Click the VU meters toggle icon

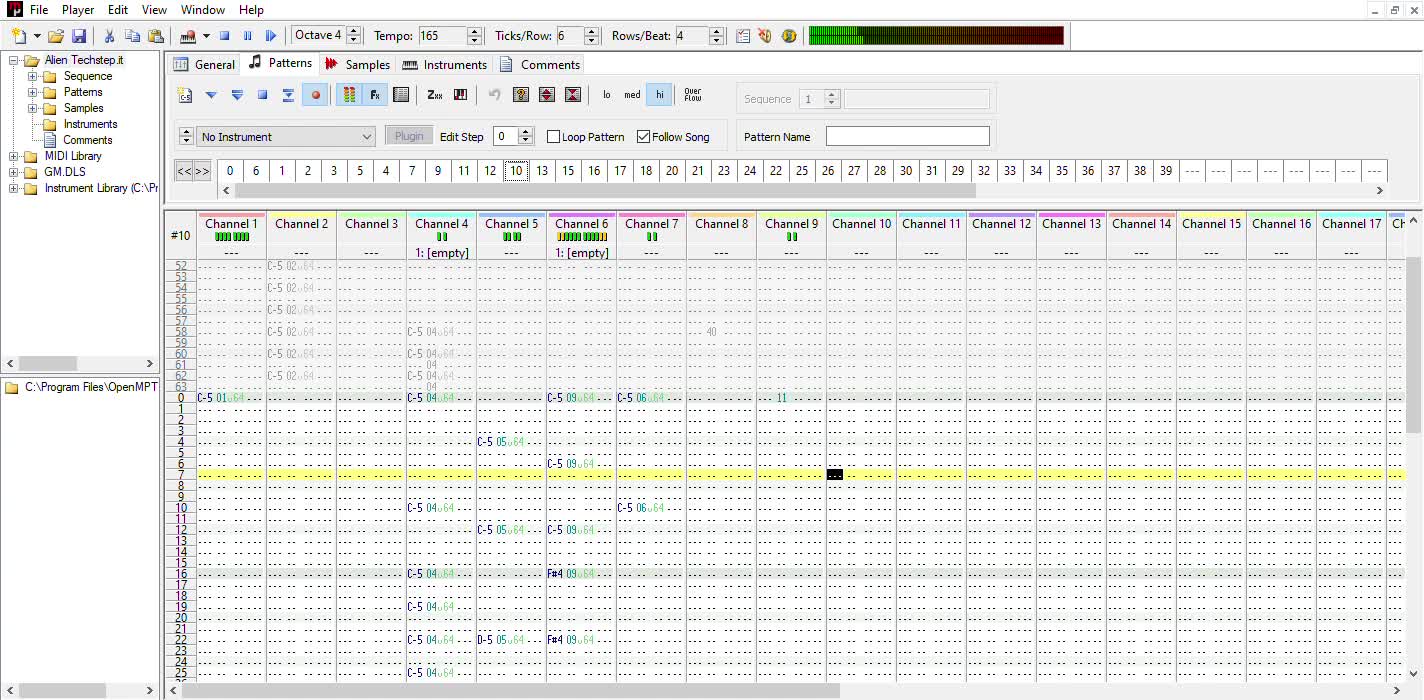(349, 95)
